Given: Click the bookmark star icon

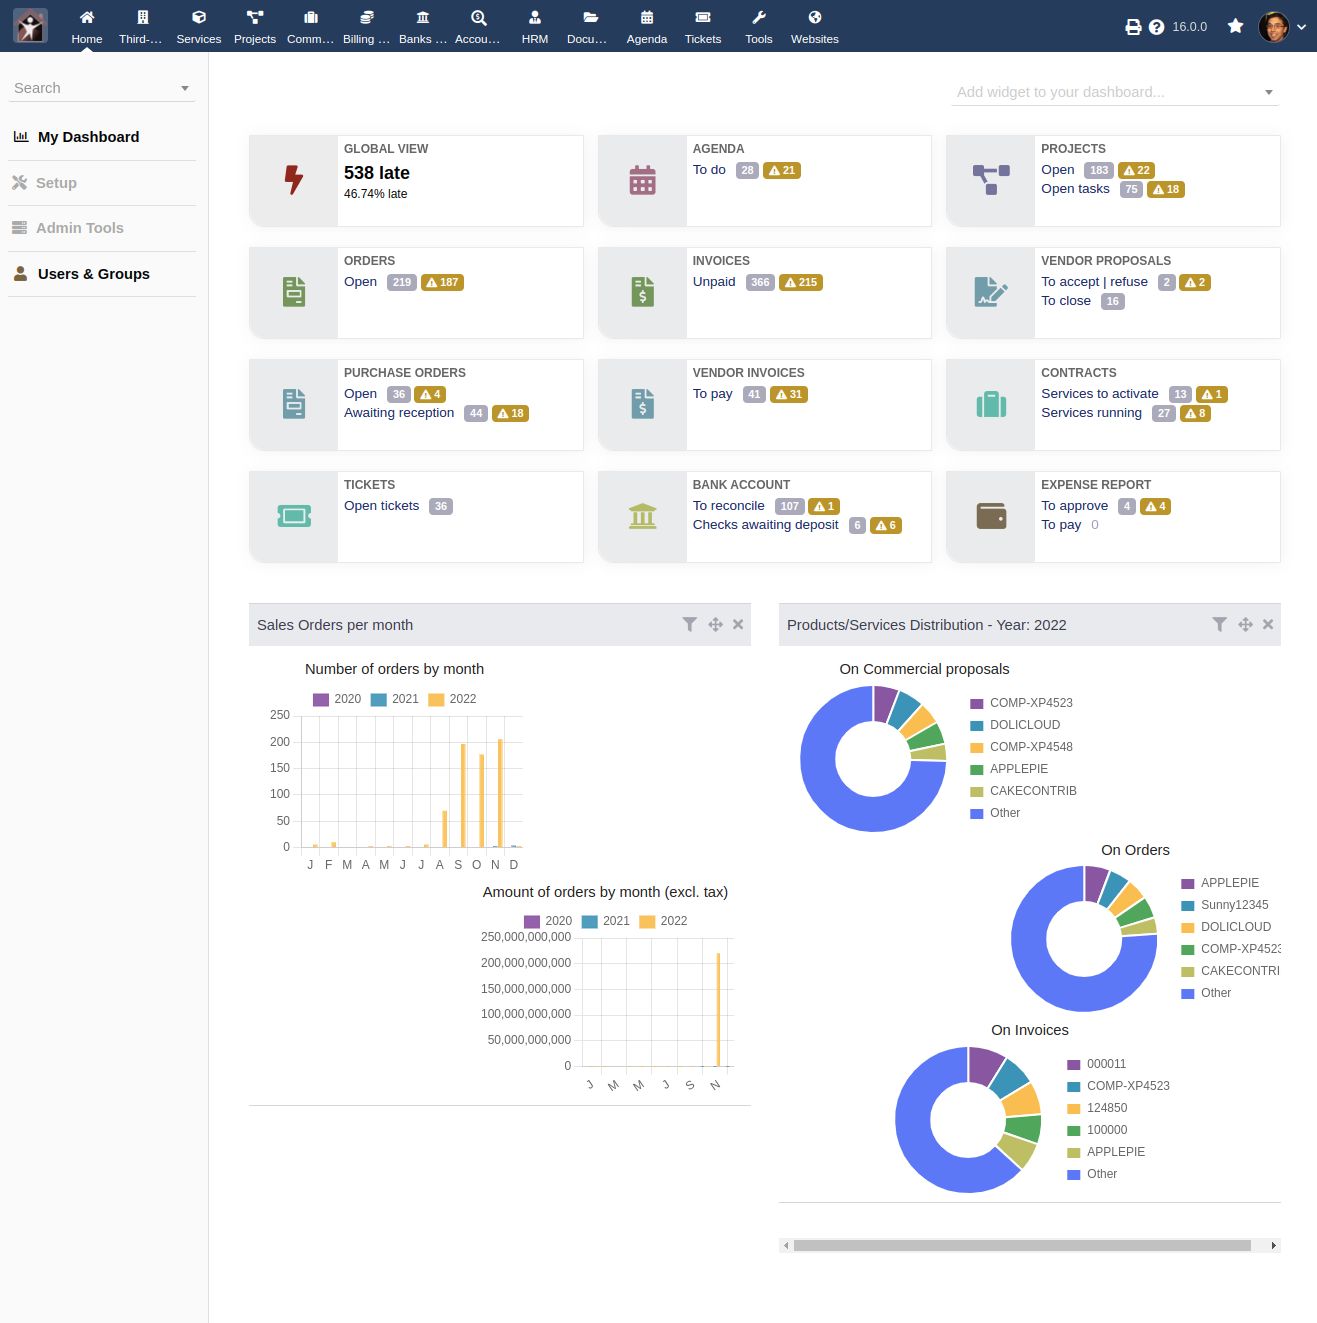Looking at the screenshot, I should tap(1236, 26).
